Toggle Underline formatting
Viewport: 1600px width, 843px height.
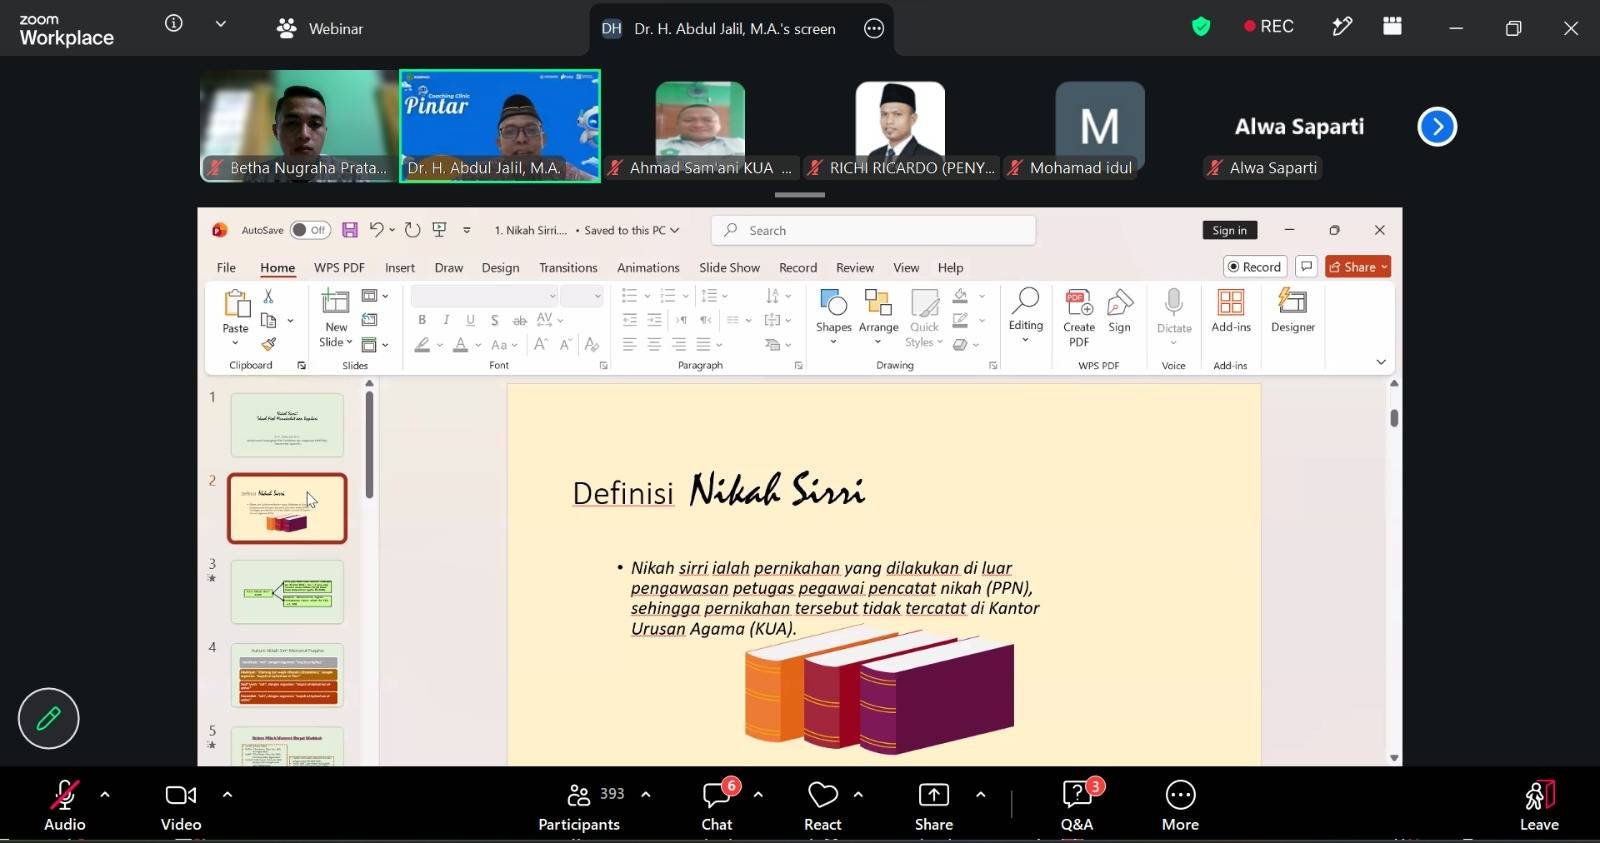click(470, 320)
